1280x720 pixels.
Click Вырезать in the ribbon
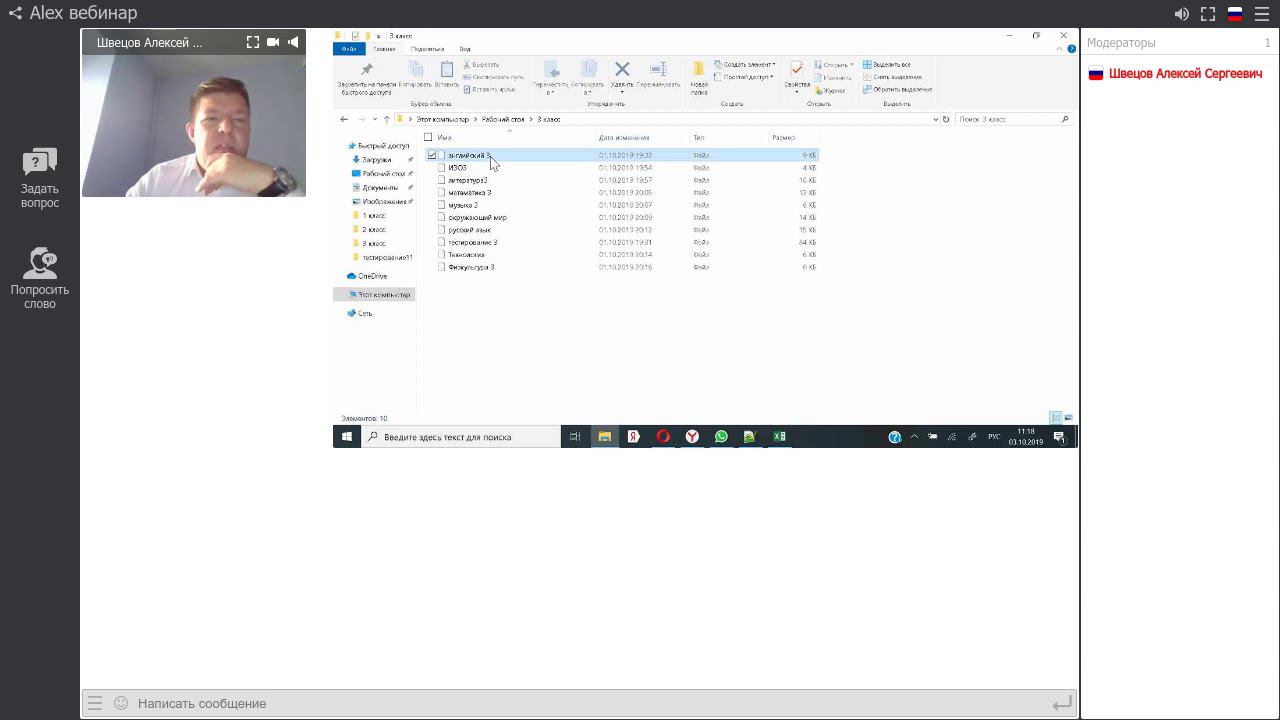tap(481, 65)
